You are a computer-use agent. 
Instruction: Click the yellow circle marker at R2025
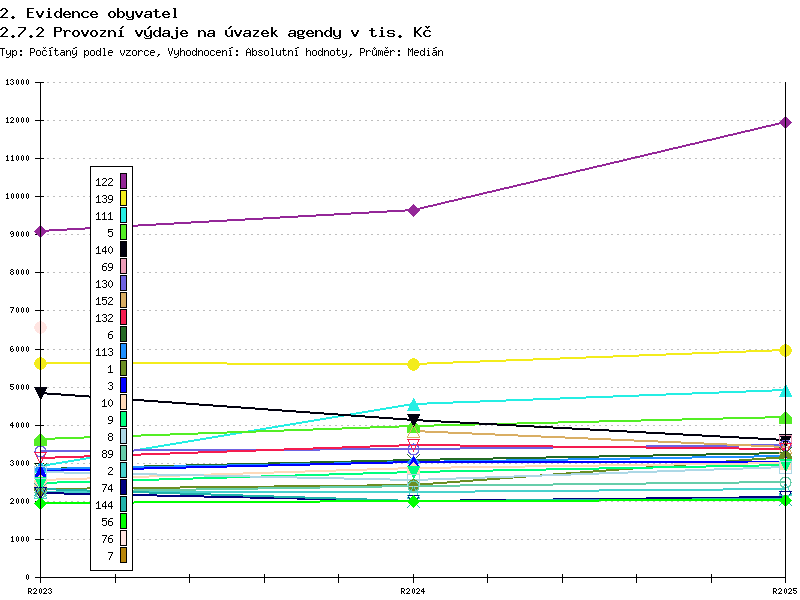point(785,350)
